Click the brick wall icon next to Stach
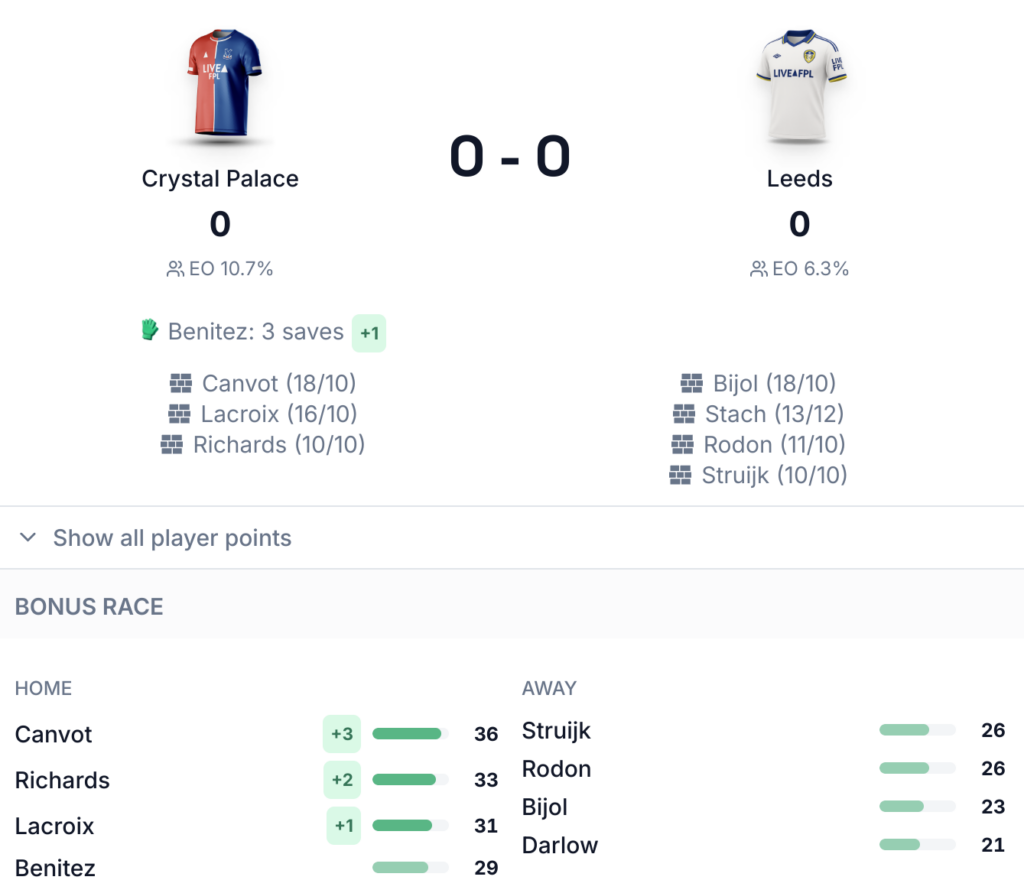This screenshot has height=893, width=1024. (x=684, y=414)
